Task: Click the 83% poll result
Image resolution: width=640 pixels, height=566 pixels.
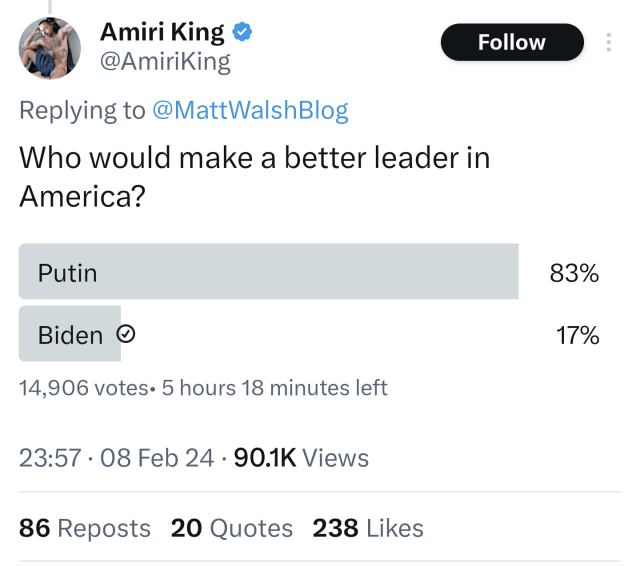Action: (x=574, y=273)
